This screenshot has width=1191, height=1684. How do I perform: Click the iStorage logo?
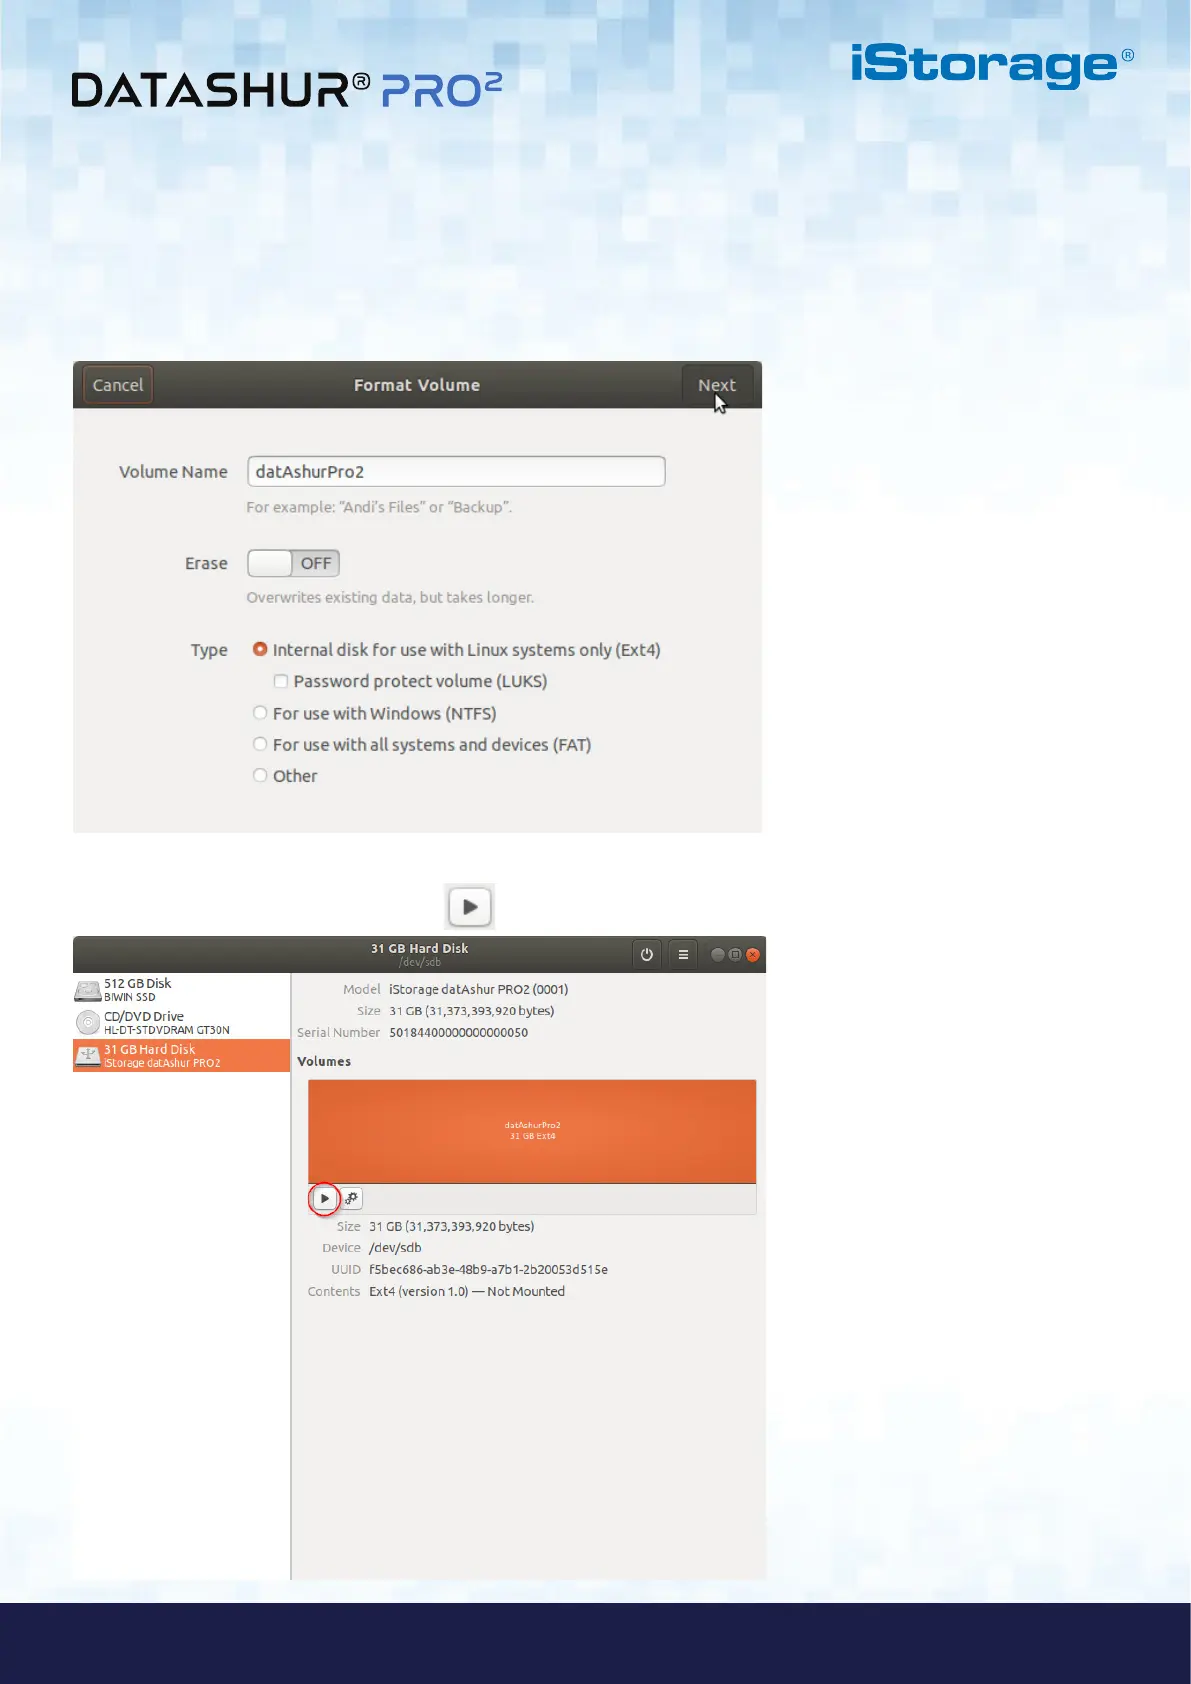[x=992, y=65]
